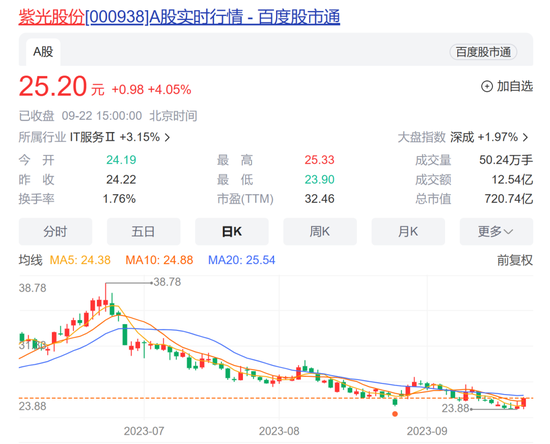550x444 pixels.
Task: Click the MA20 moving average label
Action: 242,260
